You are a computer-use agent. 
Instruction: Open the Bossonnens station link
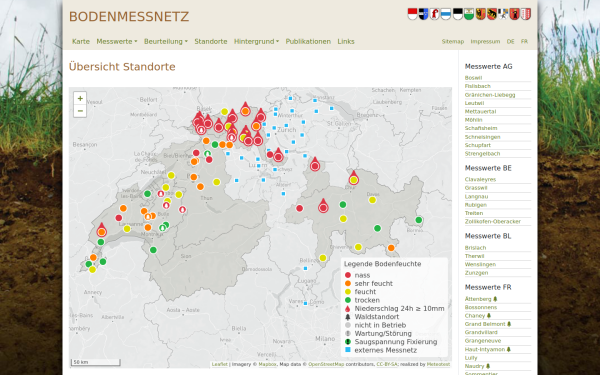click(x=481, y=307)
